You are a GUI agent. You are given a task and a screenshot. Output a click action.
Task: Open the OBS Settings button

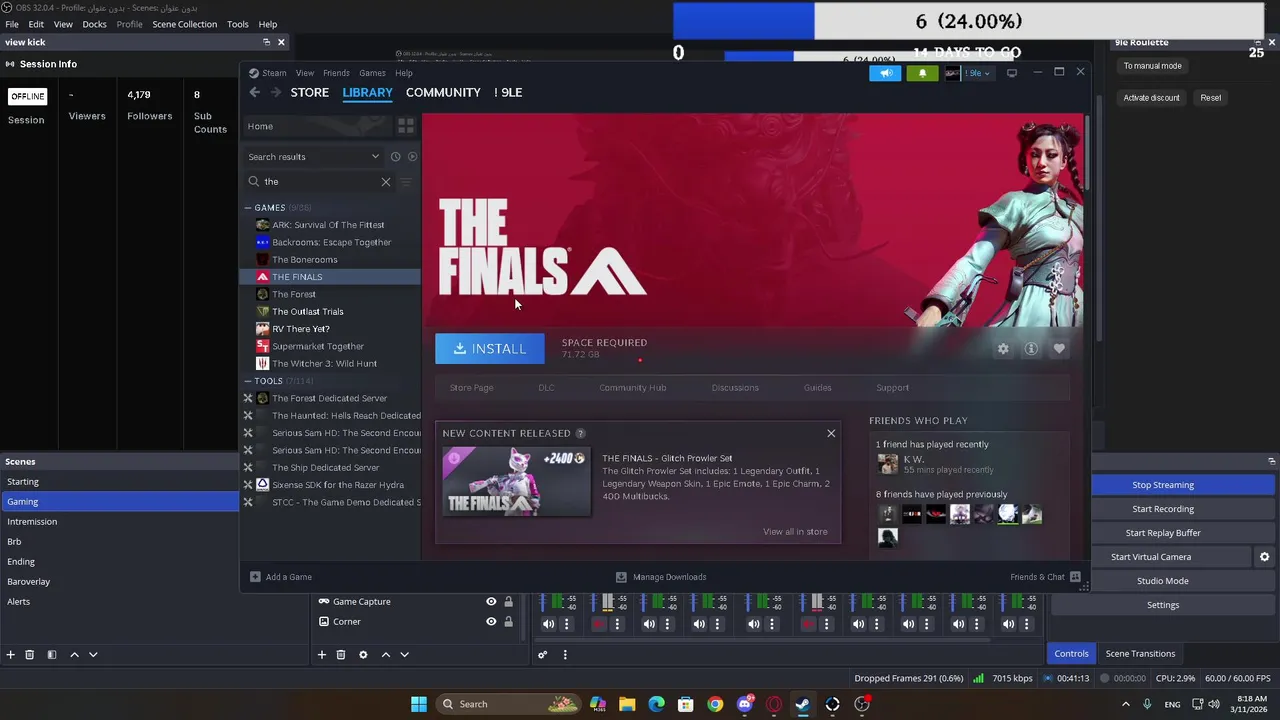tap(1163, 605)
